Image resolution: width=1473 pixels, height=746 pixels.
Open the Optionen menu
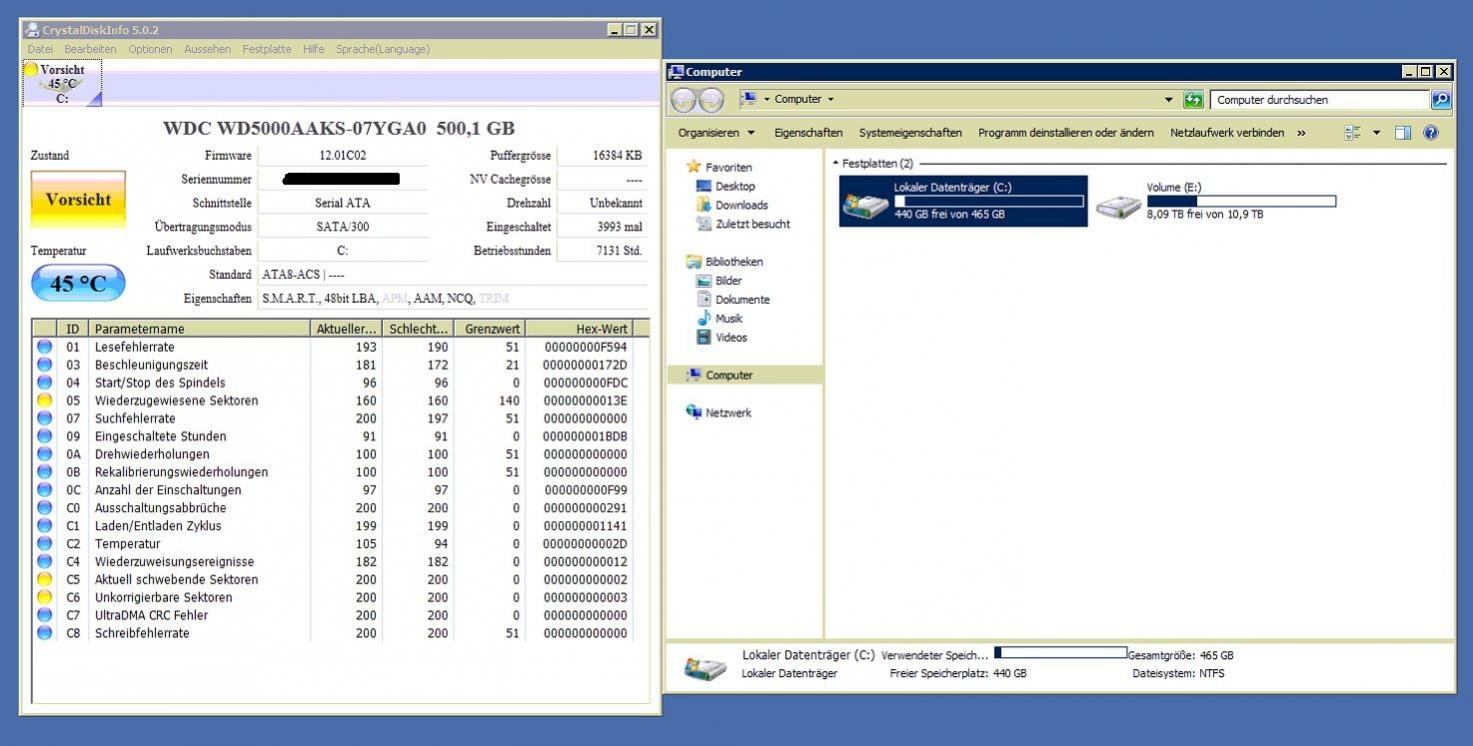tap(150, 49)
